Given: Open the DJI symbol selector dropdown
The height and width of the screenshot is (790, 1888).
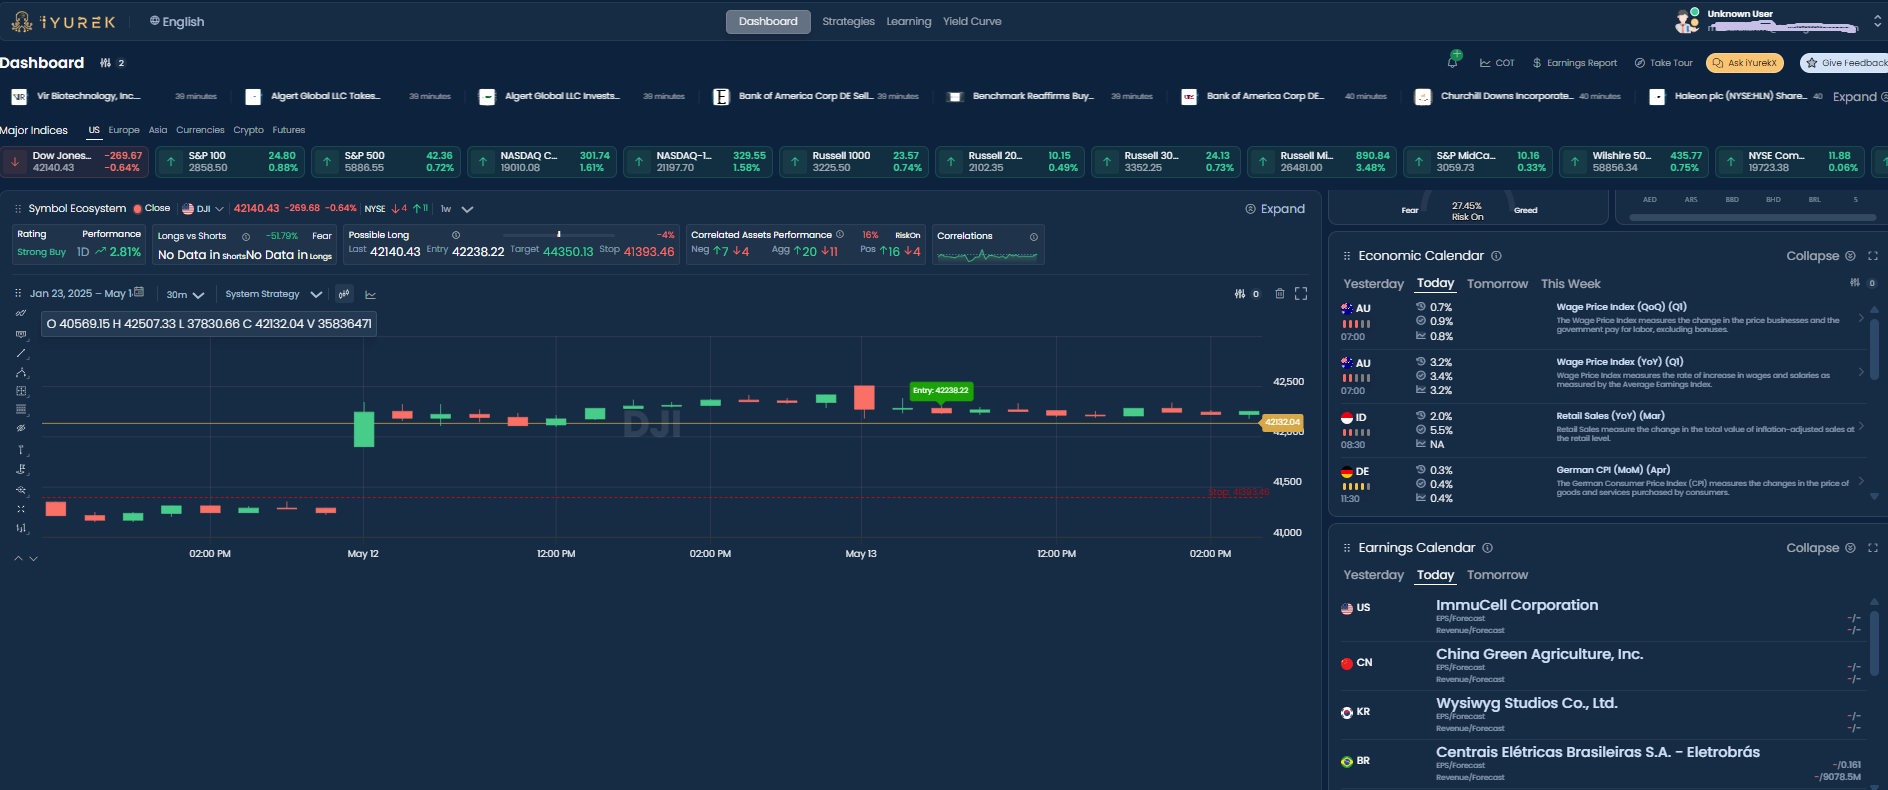Looking at the screenshot, I should 203,209.
